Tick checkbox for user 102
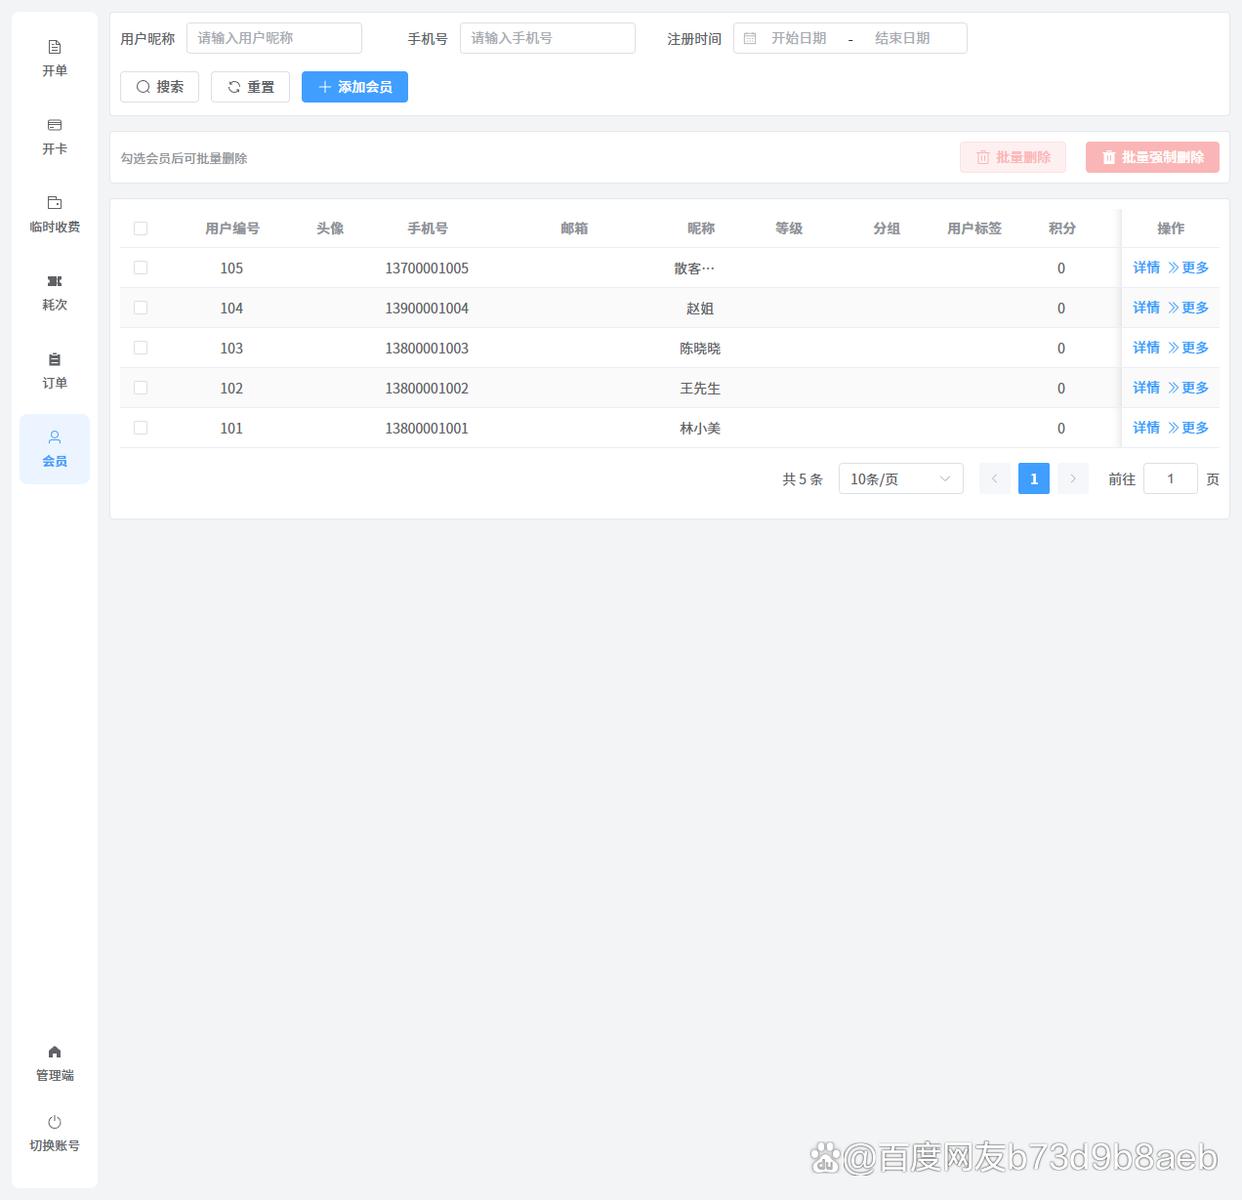The width and height of the screenshot is (1242, 1200). [x=140, y=388]
